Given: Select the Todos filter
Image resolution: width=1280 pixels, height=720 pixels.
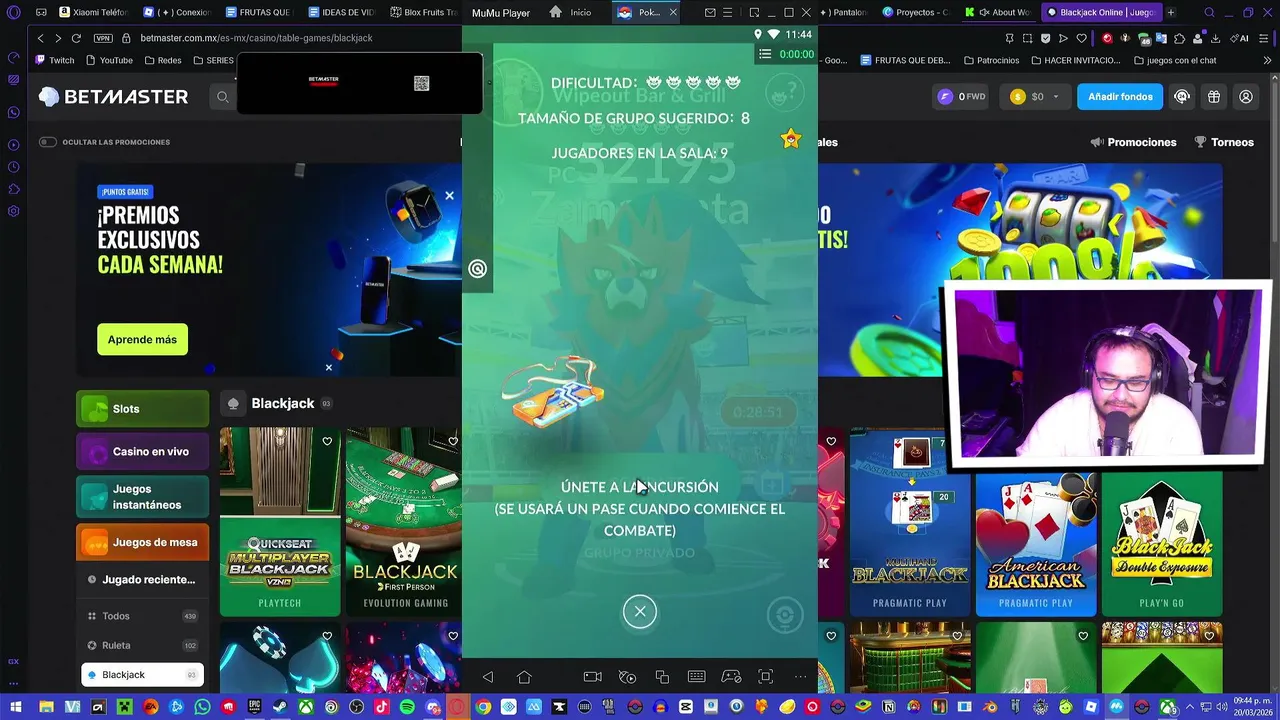Looking at the screenshot, I should pyautogui.click(x=142, y=616).
